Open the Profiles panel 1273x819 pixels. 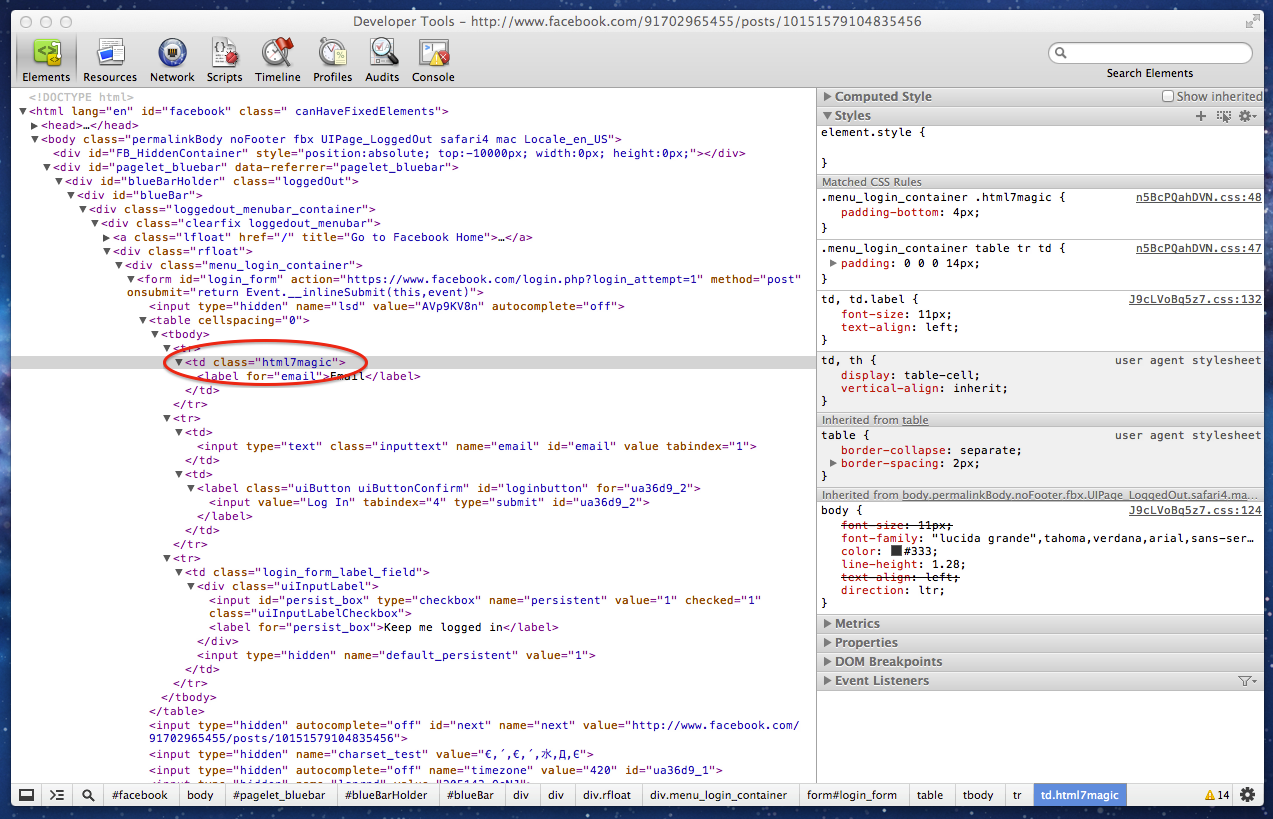[x=332, y=60]
